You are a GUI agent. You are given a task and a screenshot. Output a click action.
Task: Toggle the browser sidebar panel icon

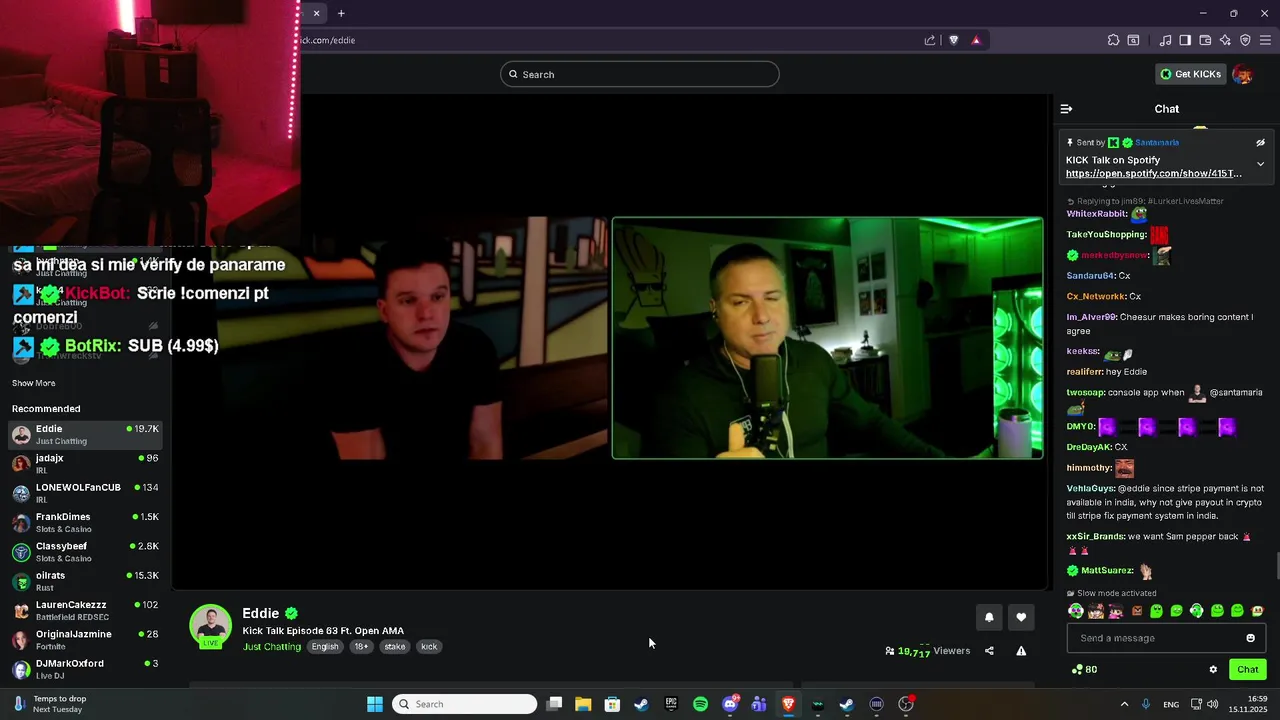(1185, 40)
